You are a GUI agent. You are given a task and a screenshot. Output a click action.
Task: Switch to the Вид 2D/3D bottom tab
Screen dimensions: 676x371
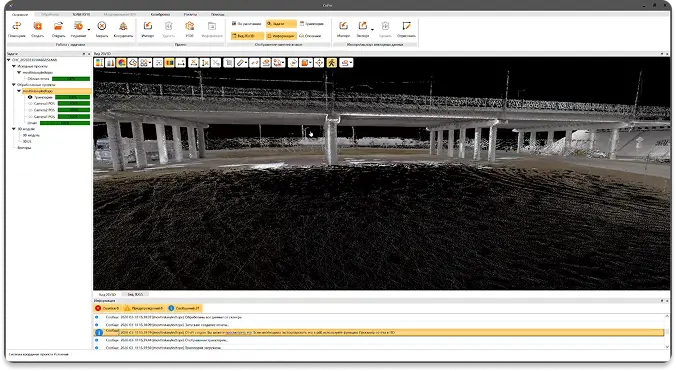pos(107,294)
